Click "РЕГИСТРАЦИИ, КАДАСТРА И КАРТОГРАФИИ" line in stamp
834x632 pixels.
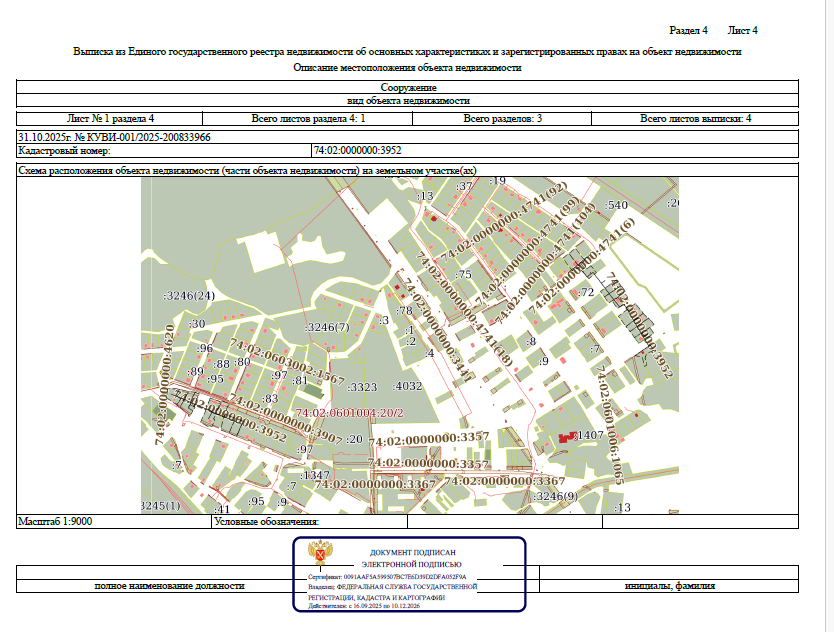[377, 597]
